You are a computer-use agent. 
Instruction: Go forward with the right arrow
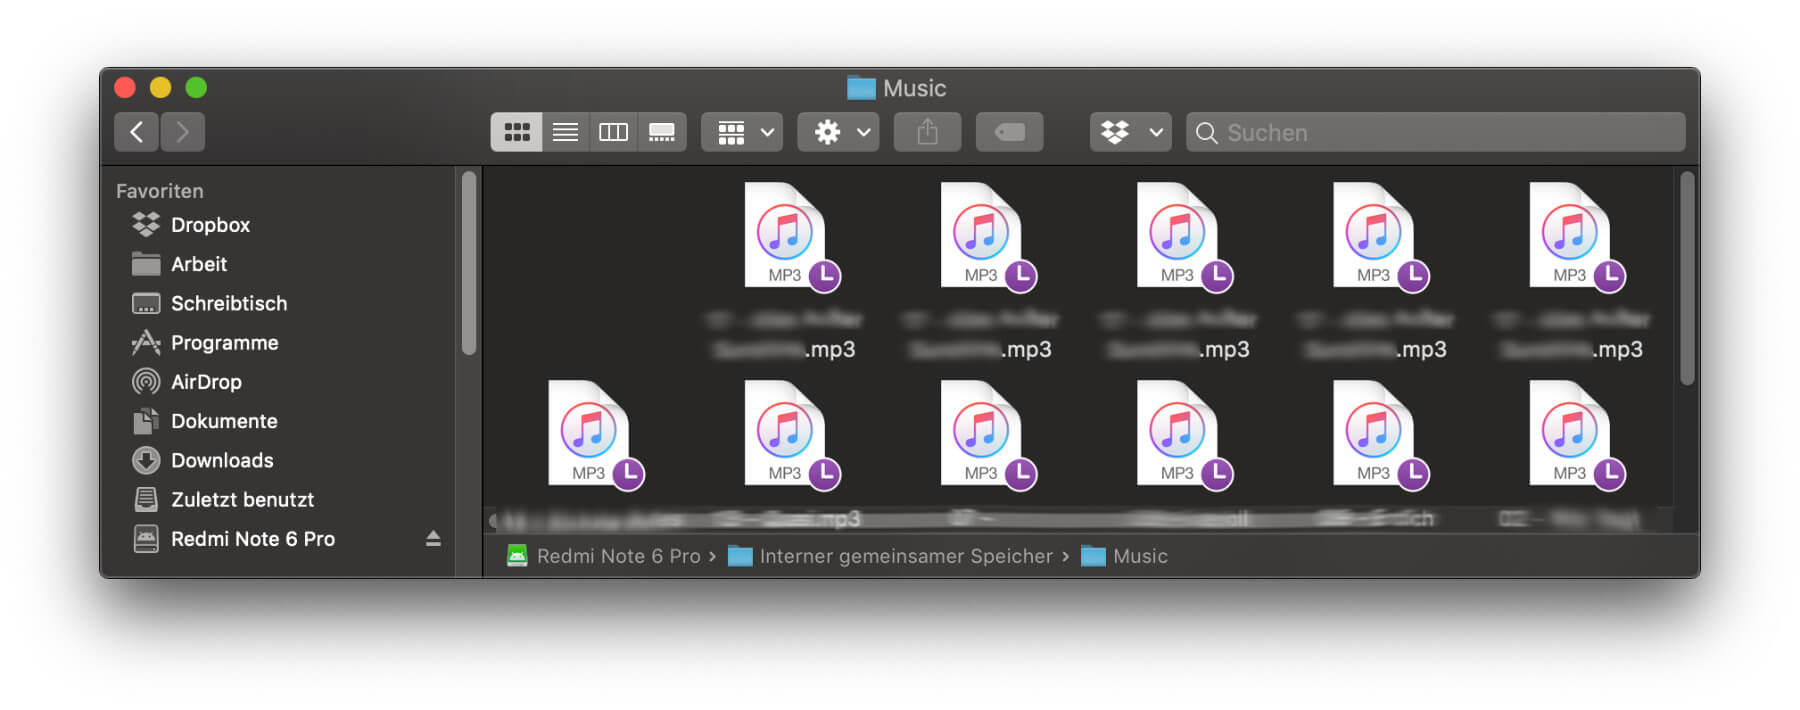[x=183, y=132]
